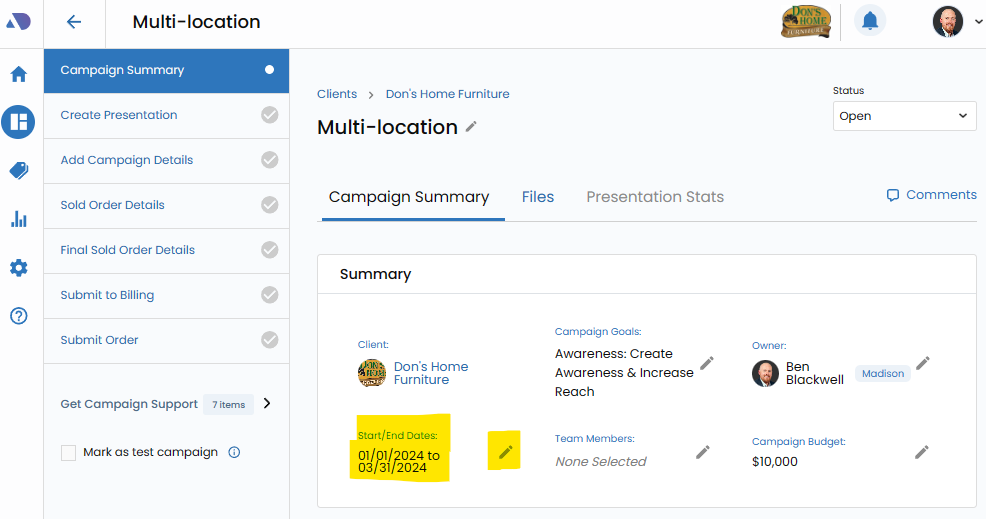This screenshot has width=986, height=519.
Task: Go to Home from sidebar icon
Action: point(18,74)
